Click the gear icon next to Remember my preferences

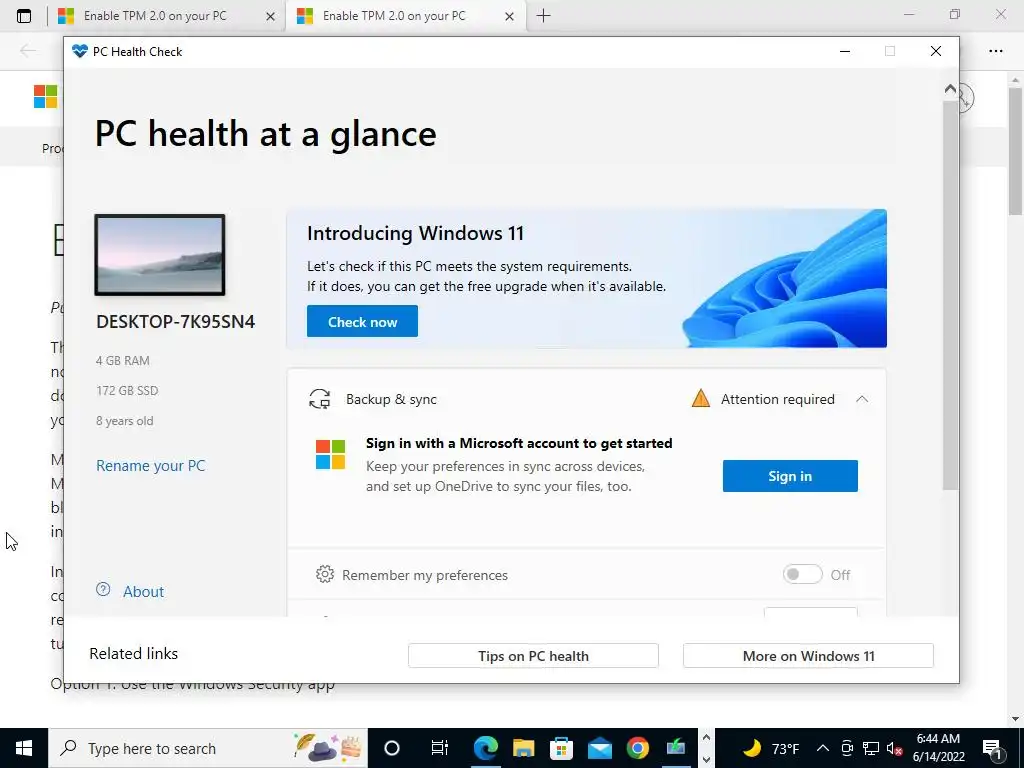pyautogui.click(x=325, y=574)
